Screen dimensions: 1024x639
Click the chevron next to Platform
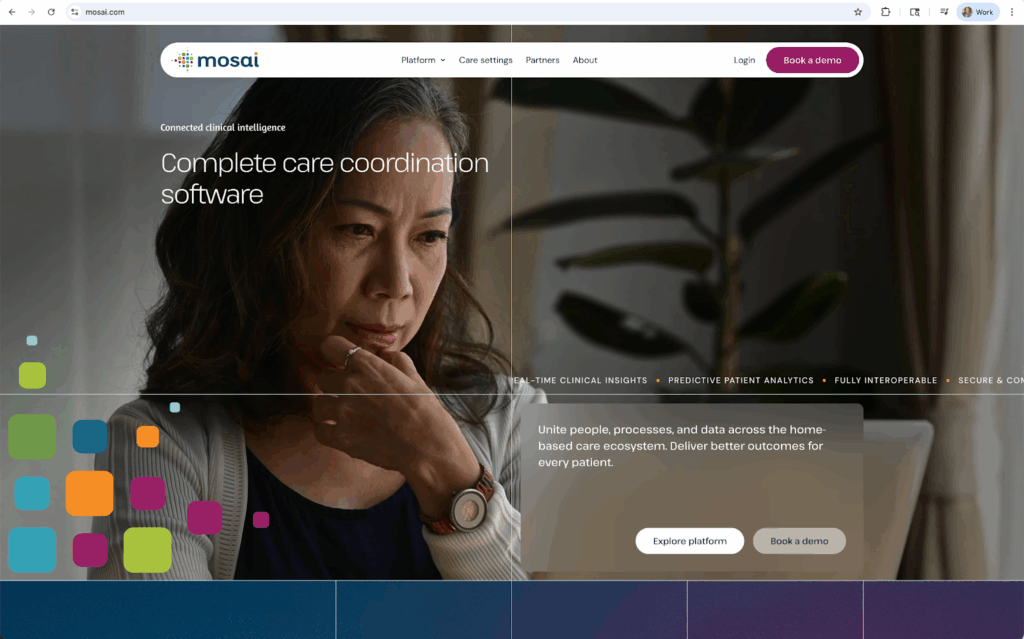pos(443,60)
